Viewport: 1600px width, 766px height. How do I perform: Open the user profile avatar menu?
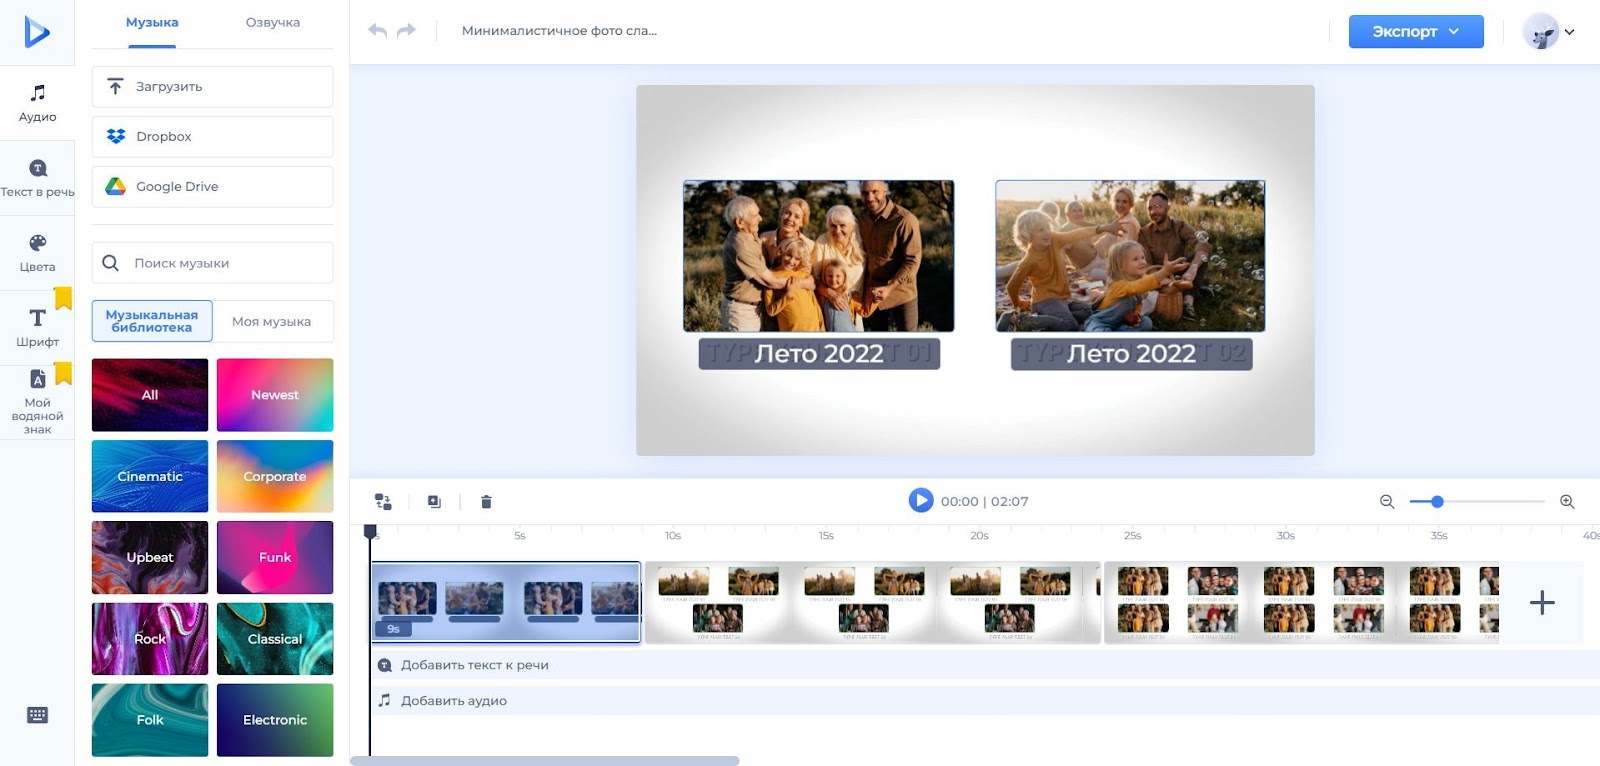point(1547,32)
